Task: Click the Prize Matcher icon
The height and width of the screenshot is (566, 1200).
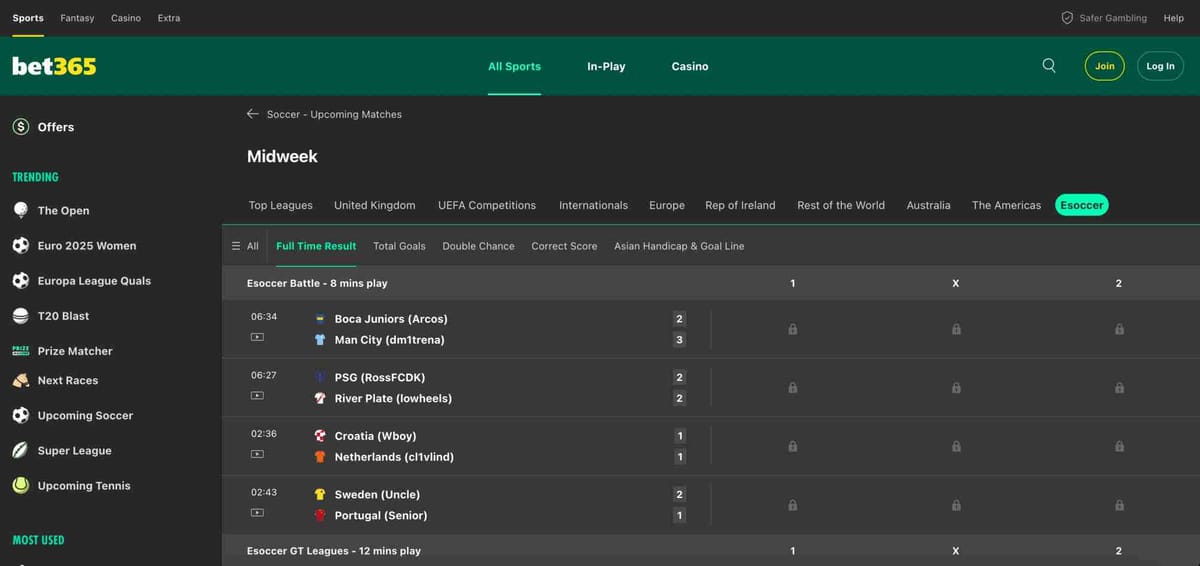Action: 20,351
